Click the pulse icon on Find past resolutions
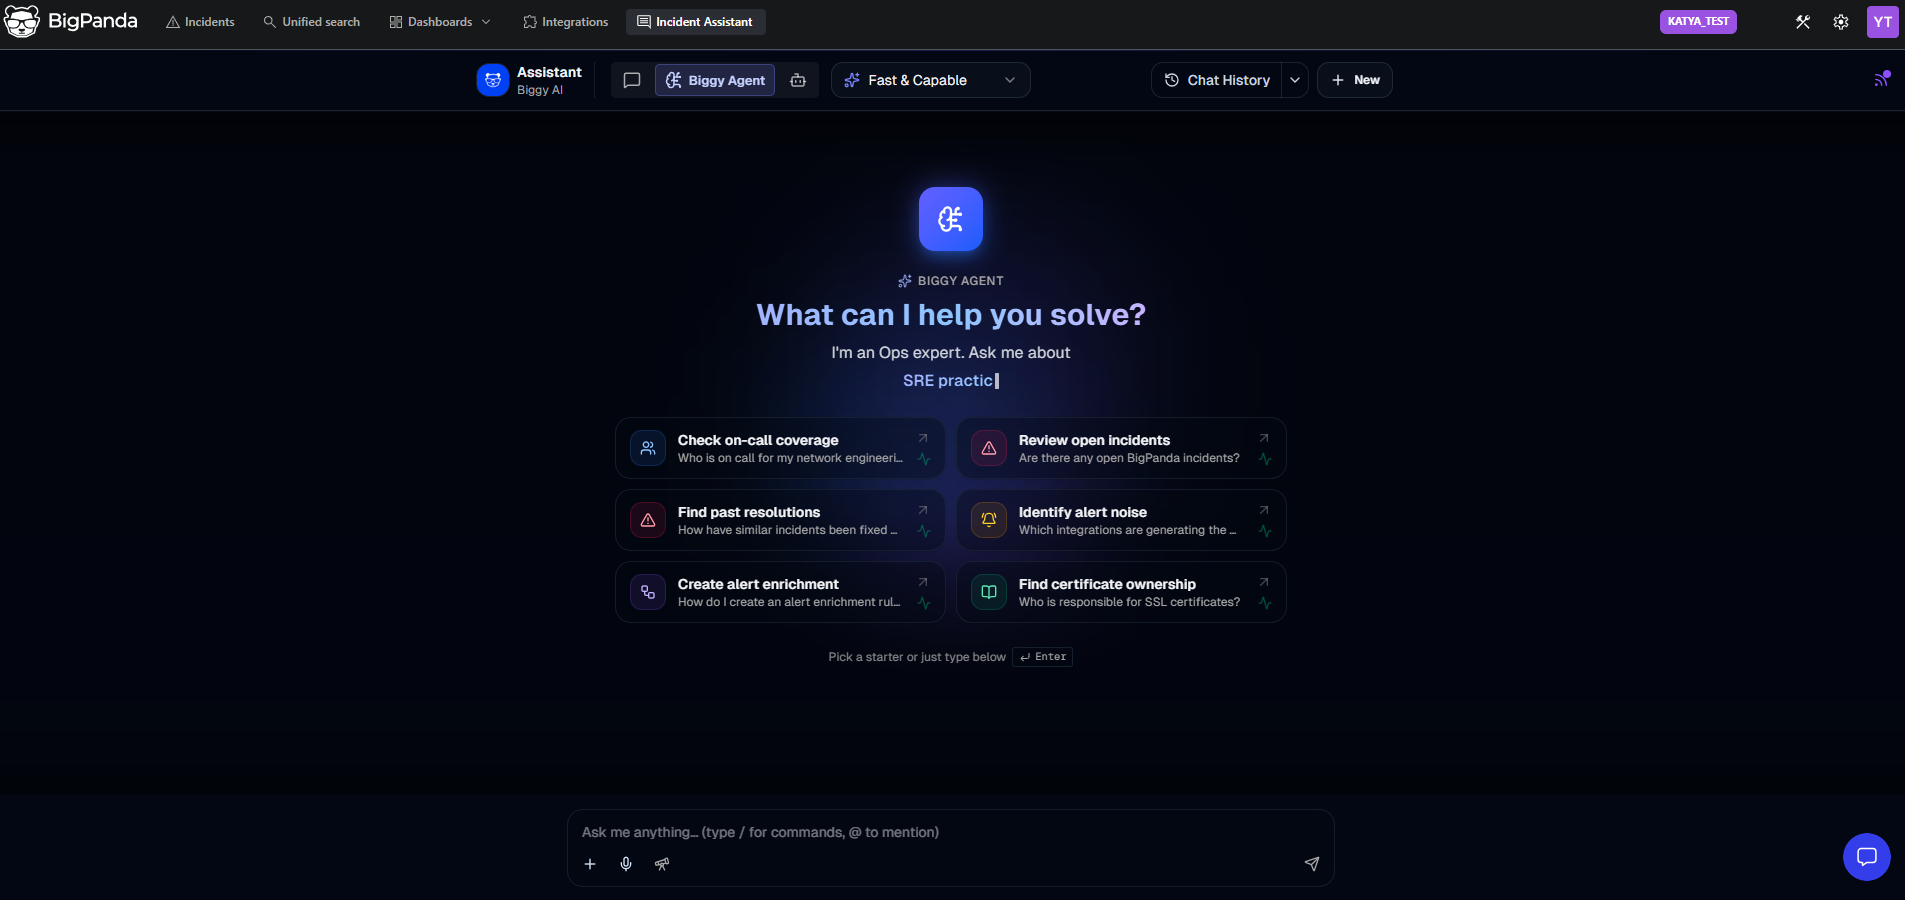Screen dimensions: 1905x900 [x=924, y=531]
